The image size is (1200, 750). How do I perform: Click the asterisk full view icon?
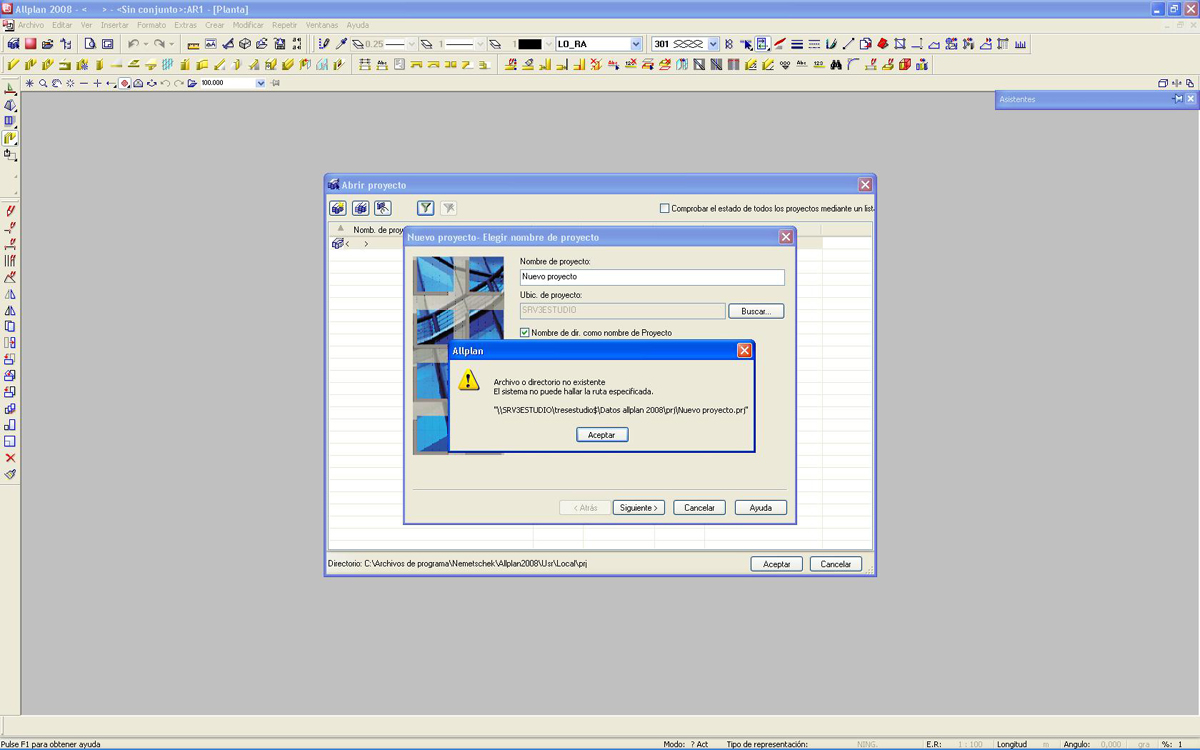coord(29,83)
